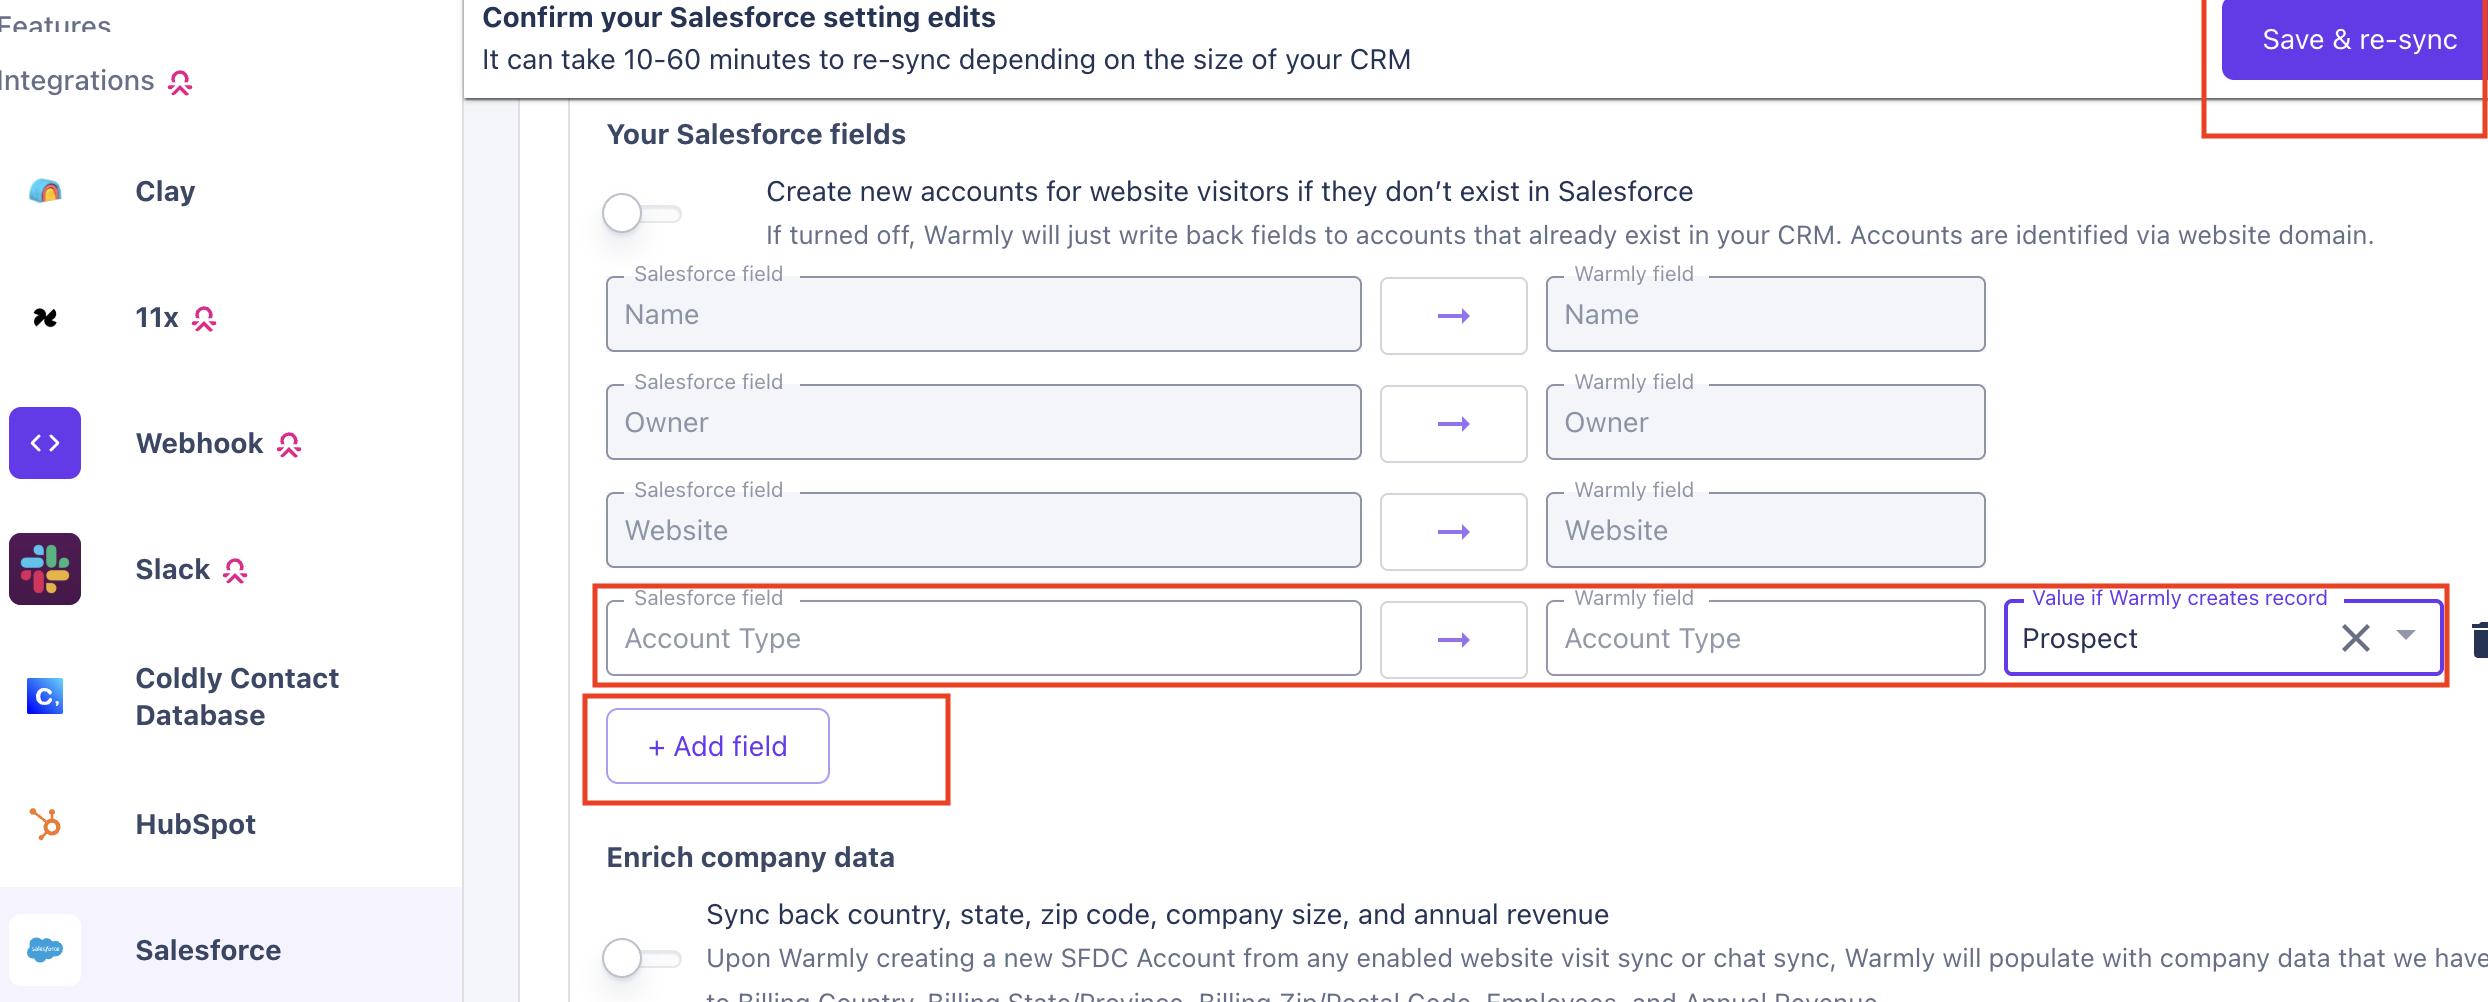Open the Integrations menu item

coord(78,81)
